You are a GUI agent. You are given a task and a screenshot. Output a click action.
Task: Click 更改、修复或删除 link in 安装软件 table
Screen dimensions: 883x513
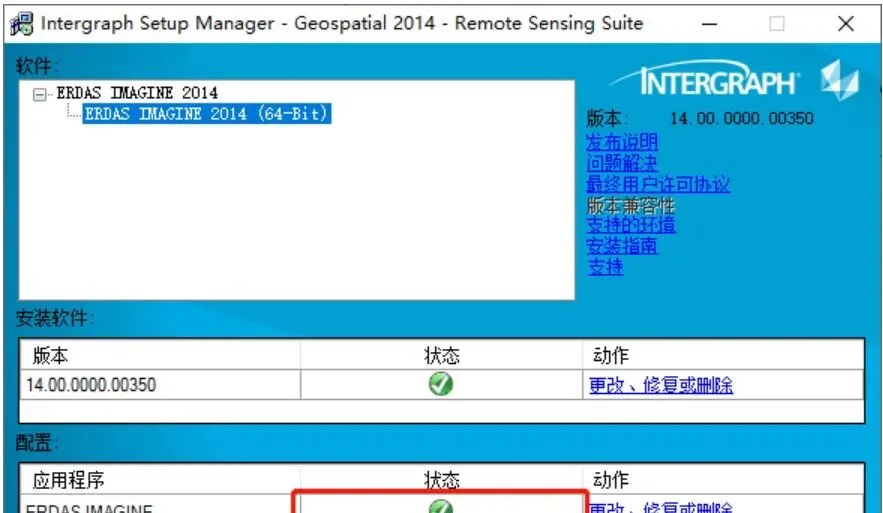tap(661, 385)
